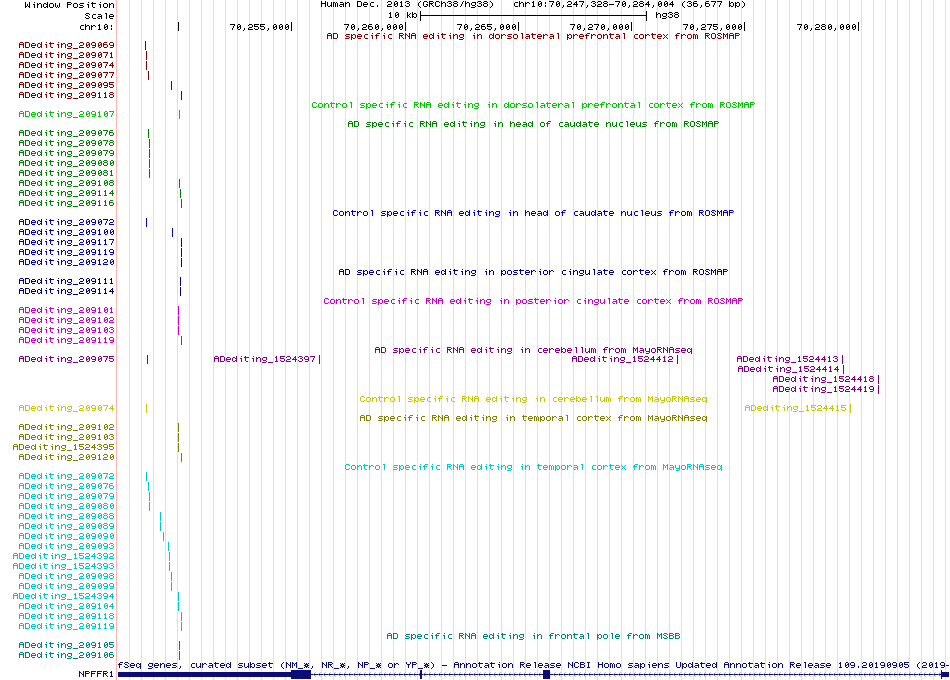
Task: Select the cyan ADediting_1524392 label
Action: click(64, 556)
